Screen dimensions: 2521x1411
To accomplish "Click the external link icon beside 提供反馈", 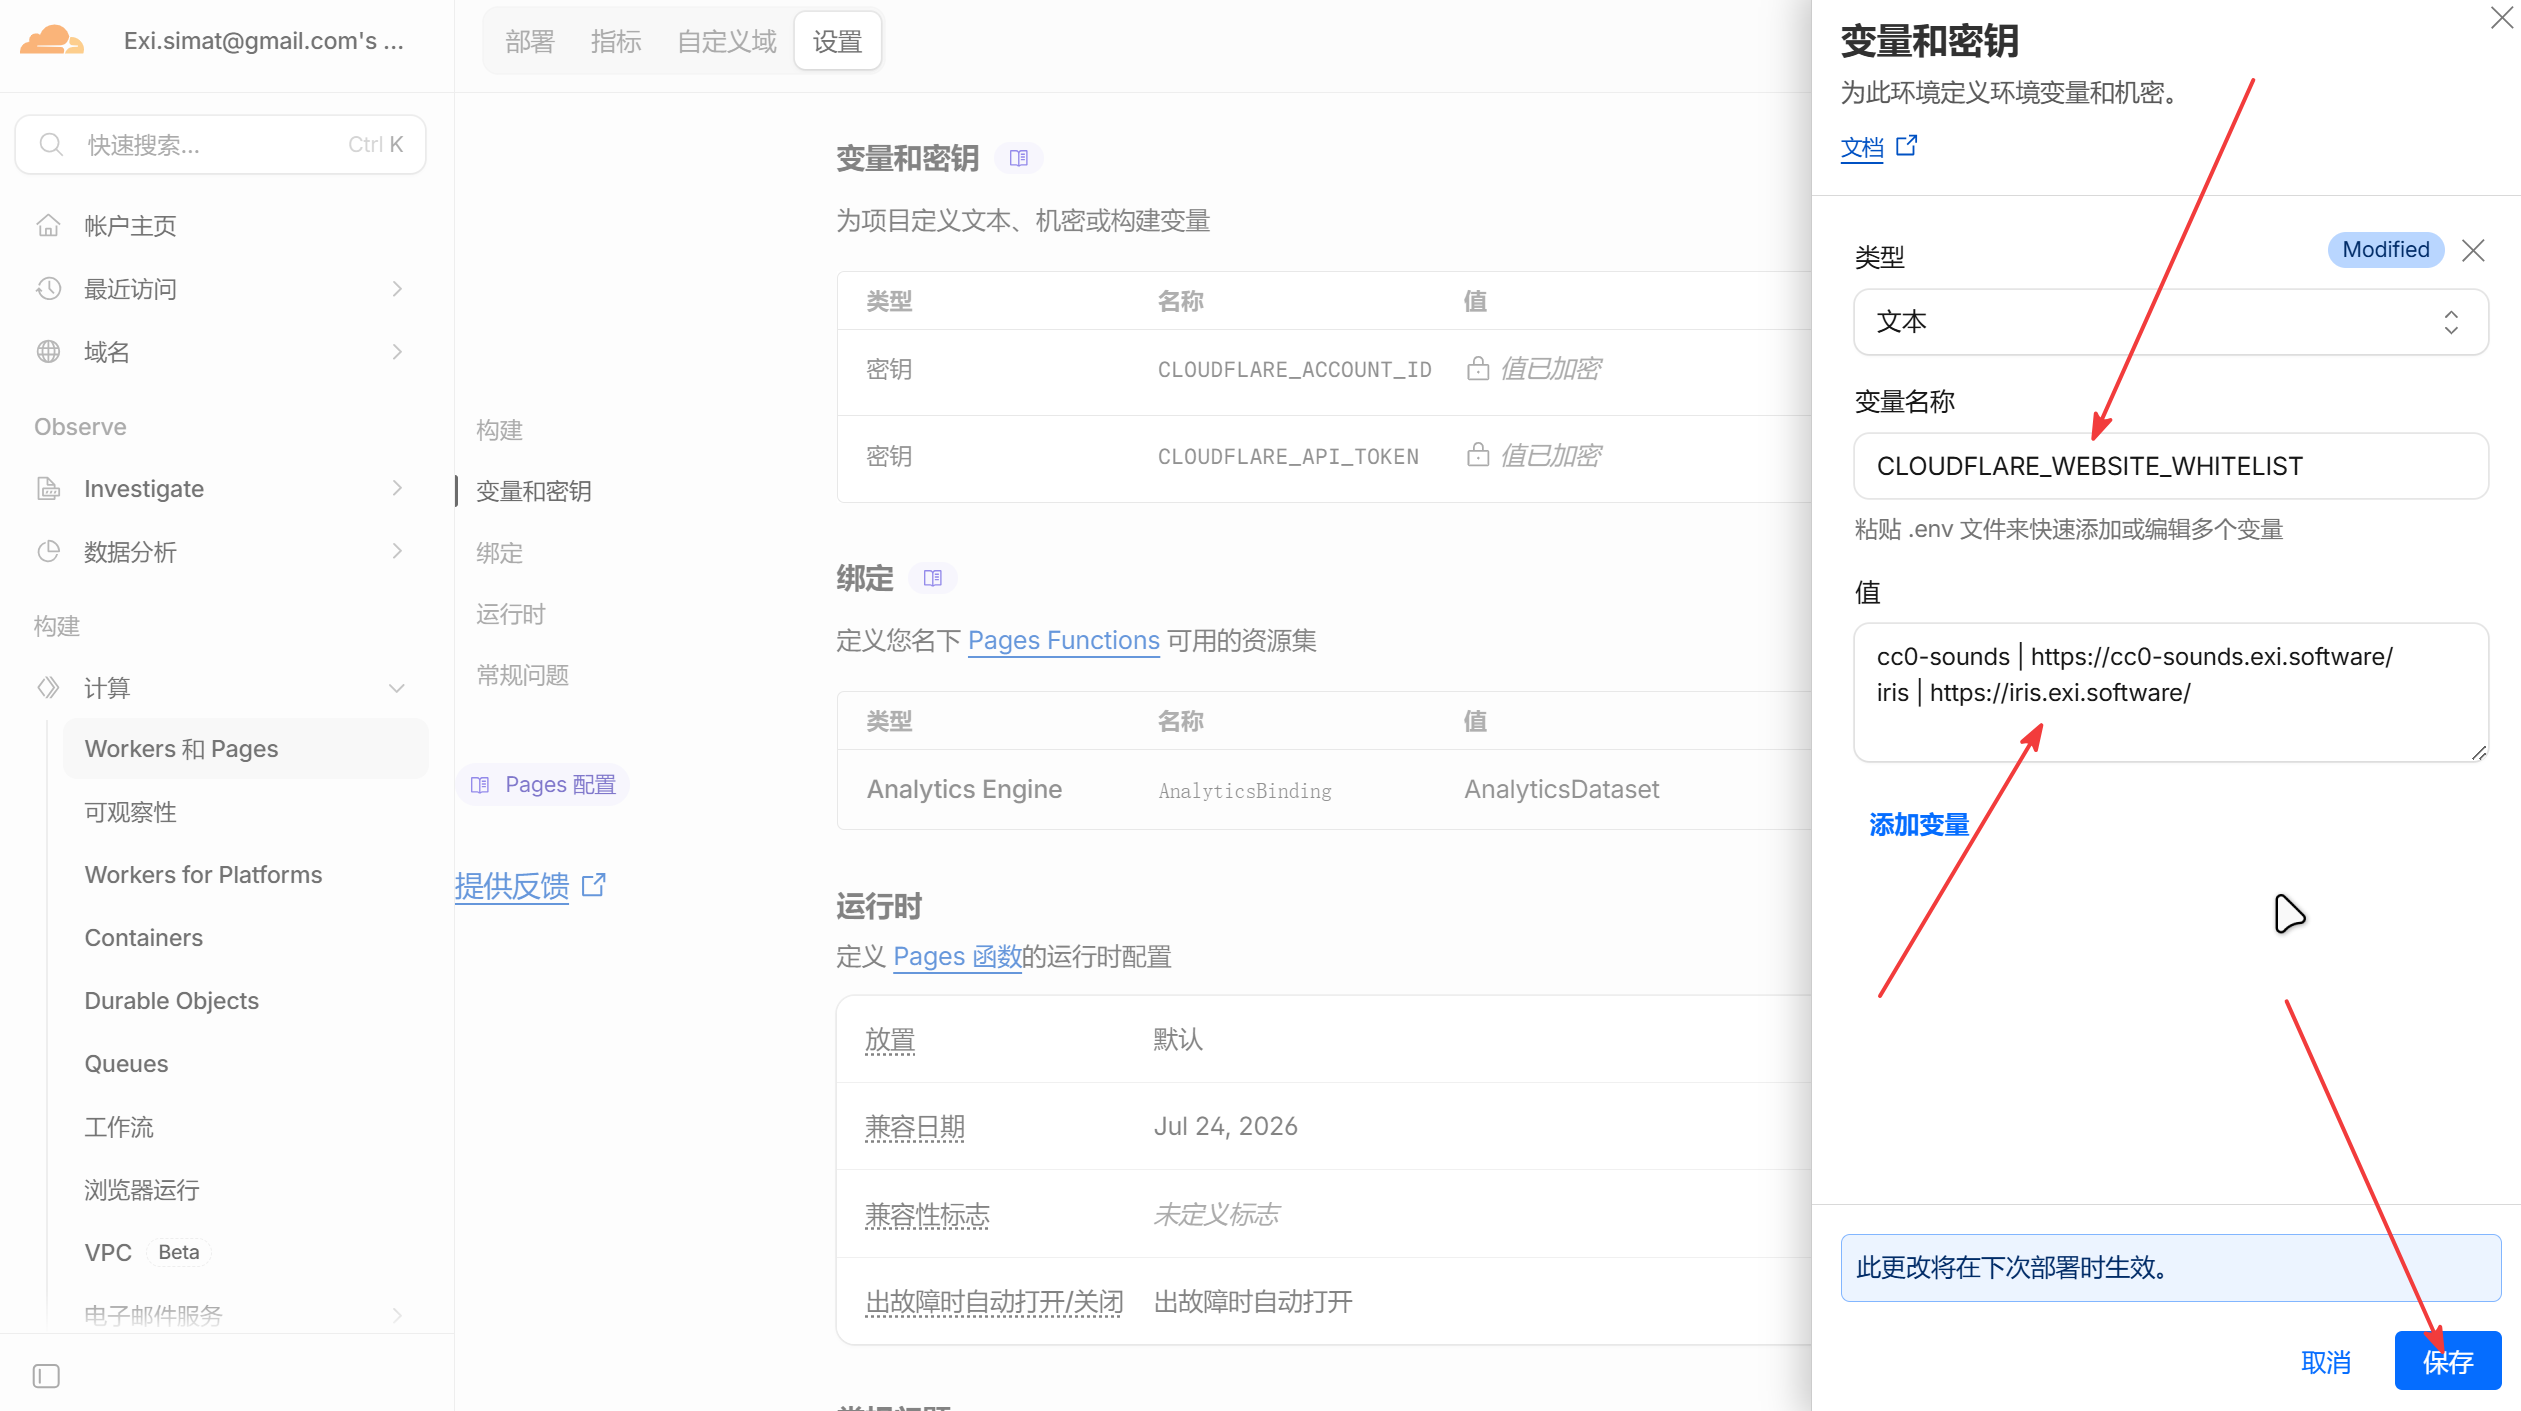I will coord(594,885).
